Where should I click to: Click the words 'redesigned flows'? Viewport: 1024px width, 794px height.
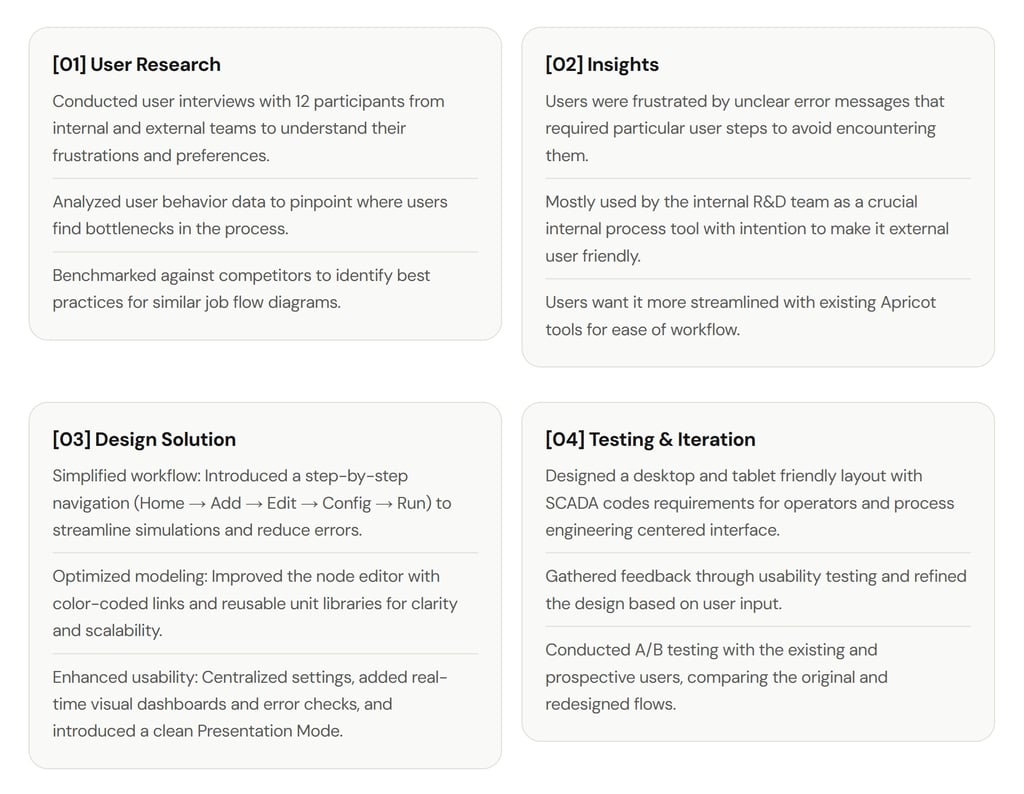tap(610, 705)
